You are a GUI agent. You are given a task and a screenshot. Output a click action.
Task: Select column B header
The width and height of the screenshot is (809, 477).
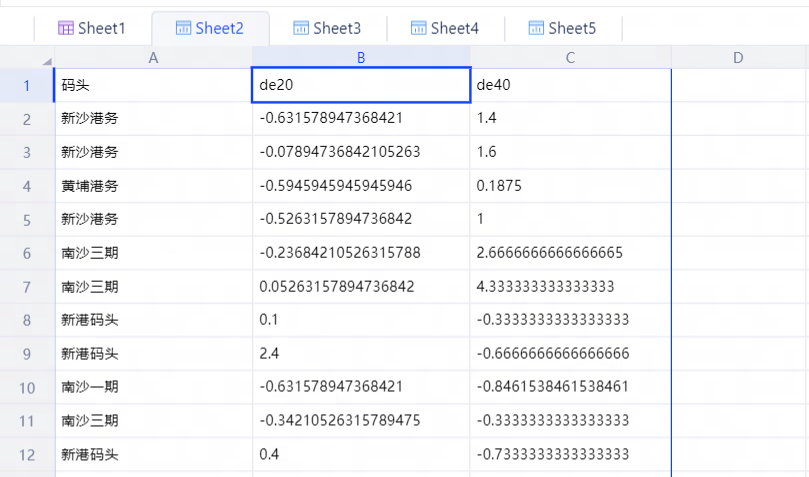361,58
